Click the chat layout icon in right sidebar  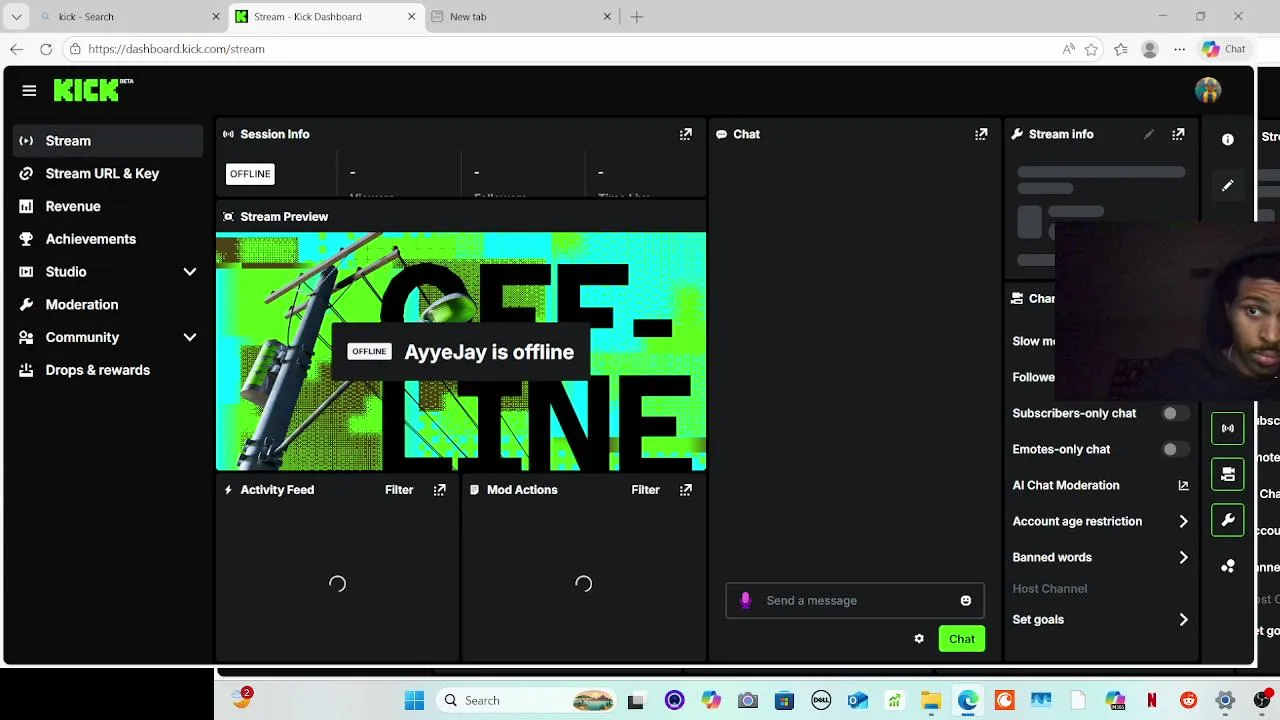[1228, 474]
